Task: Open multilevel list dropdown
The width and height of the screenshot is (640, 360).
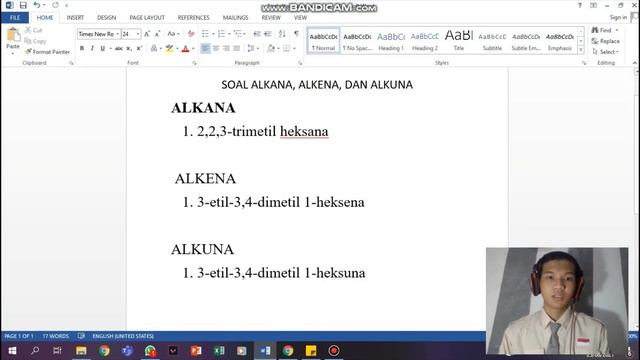Action: pyautogui.click(x=244, y=34)
